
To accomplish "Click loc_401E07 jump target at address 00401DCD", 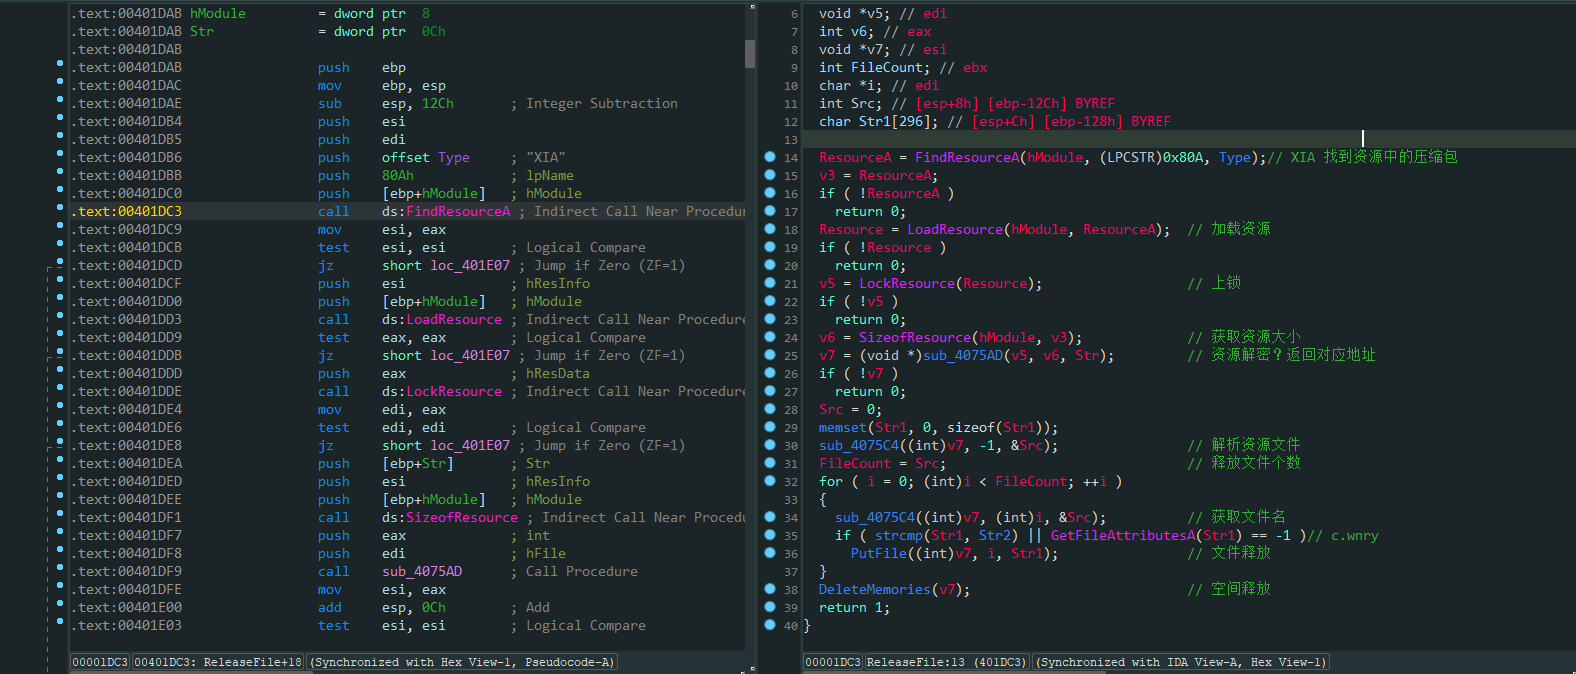I will [x=470, y=265].
